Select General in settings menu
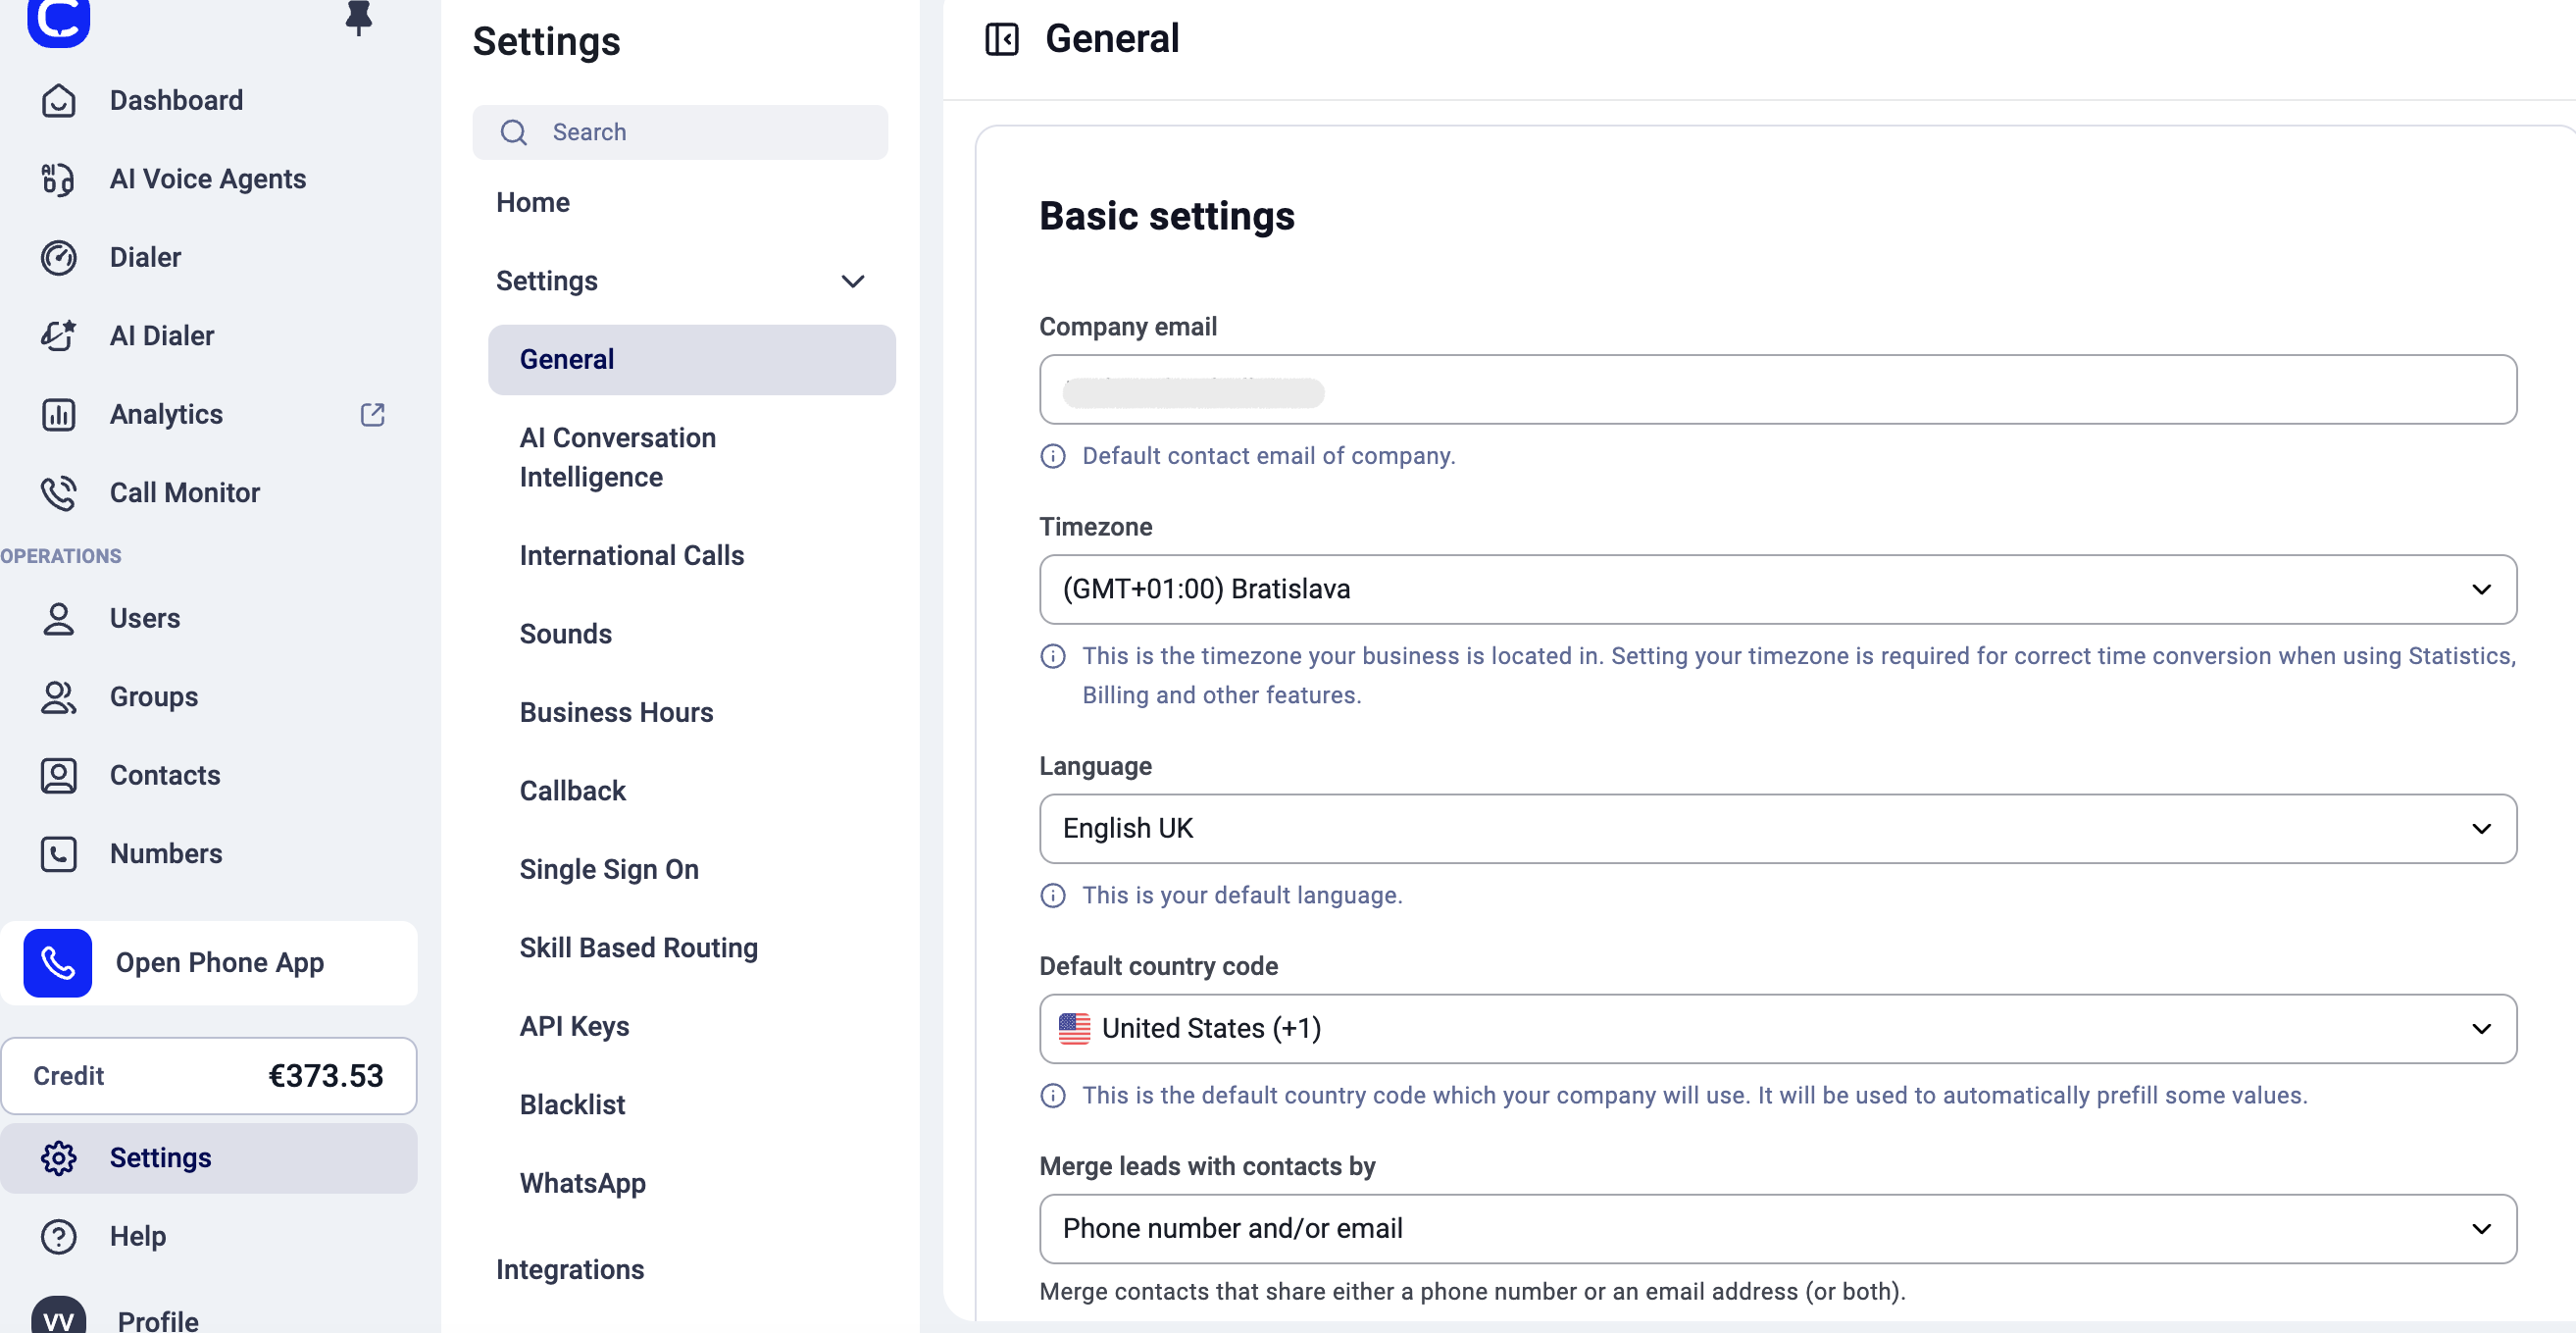This screenshot has height=1333, width=2576. coord(691,359)
